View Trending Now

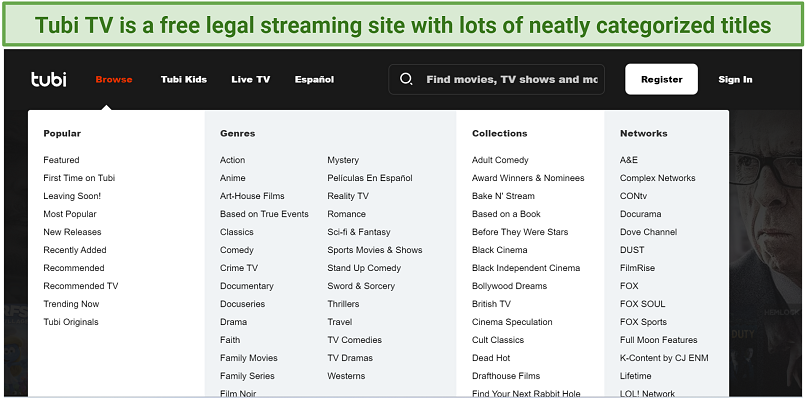[71, 304]
